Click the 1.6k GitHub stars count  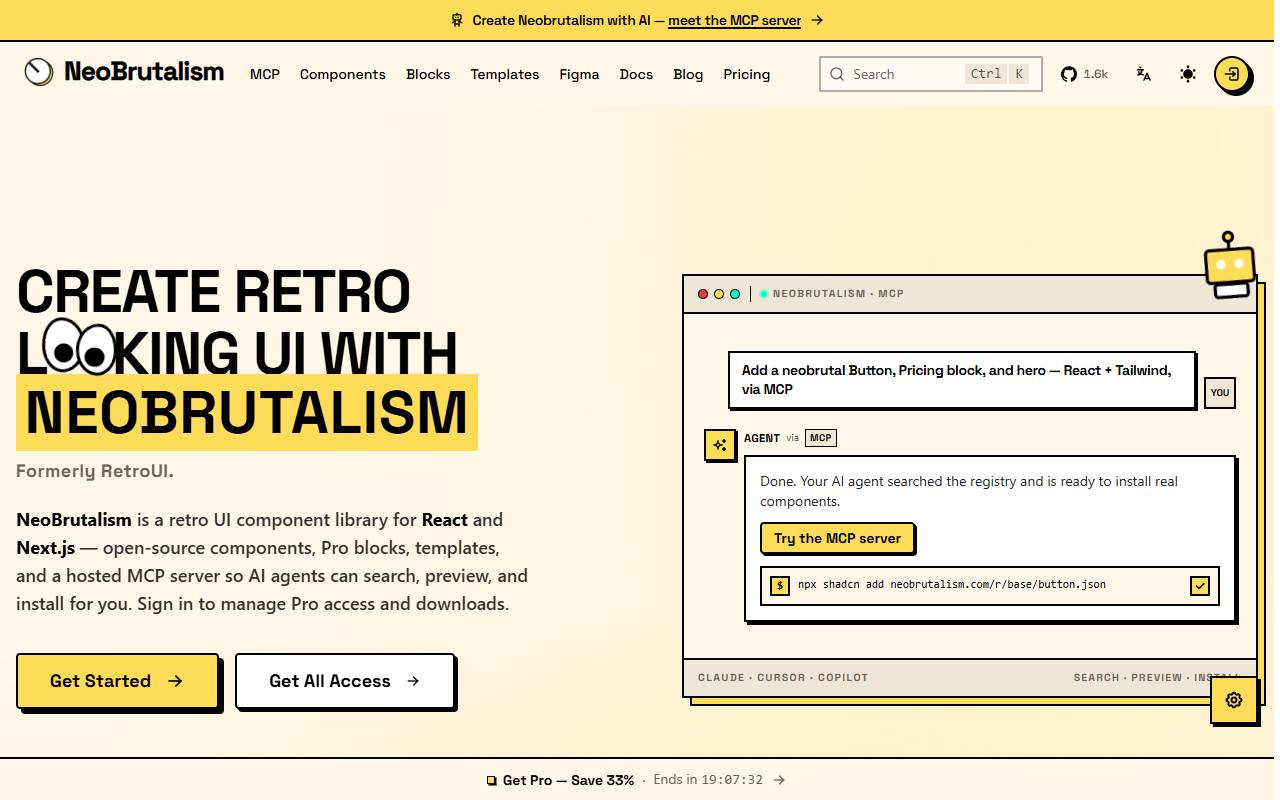pos(1096,74)
